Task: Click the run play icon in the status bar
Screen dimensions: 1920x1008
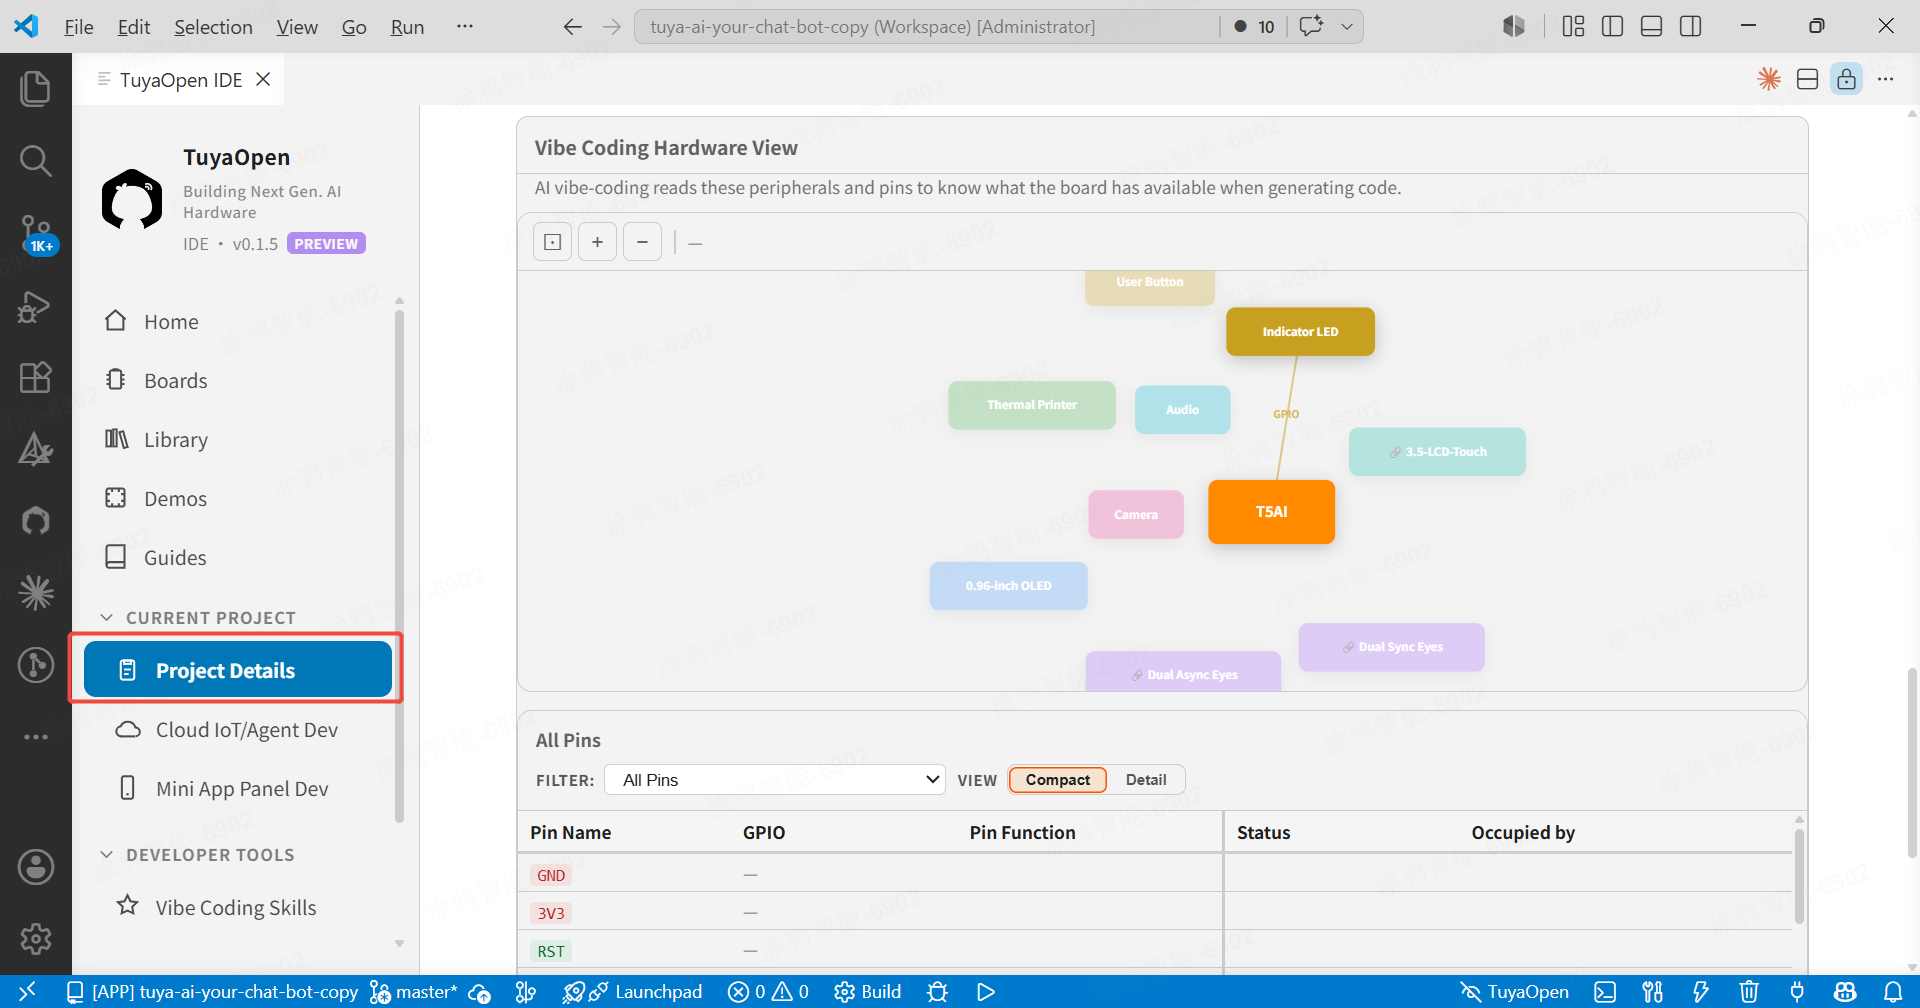Action: [x=986, y=991]
